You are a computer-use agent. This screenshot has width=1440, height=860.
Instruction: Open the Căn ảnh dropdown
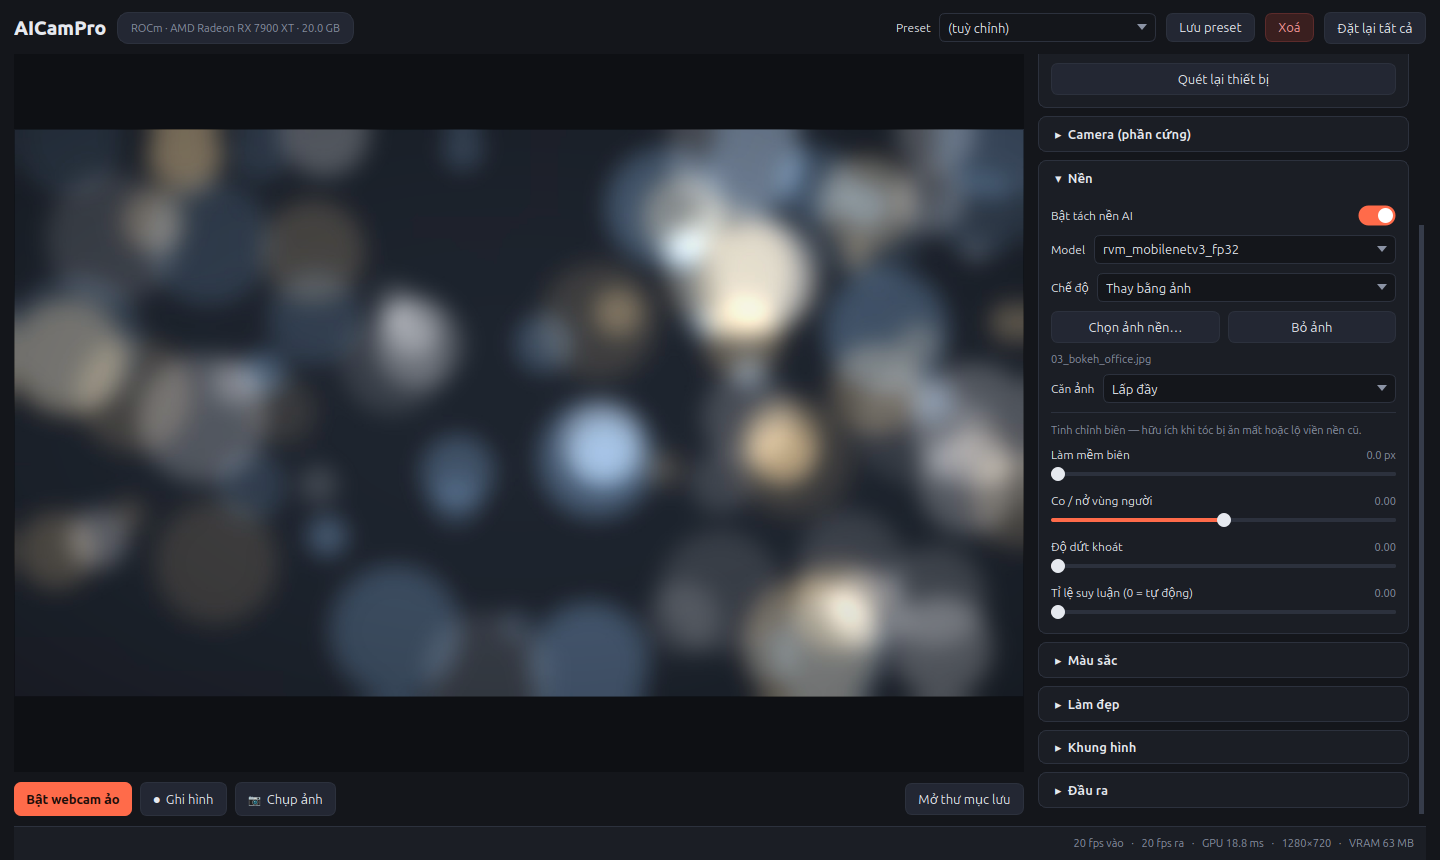(x=1249, y=389)
